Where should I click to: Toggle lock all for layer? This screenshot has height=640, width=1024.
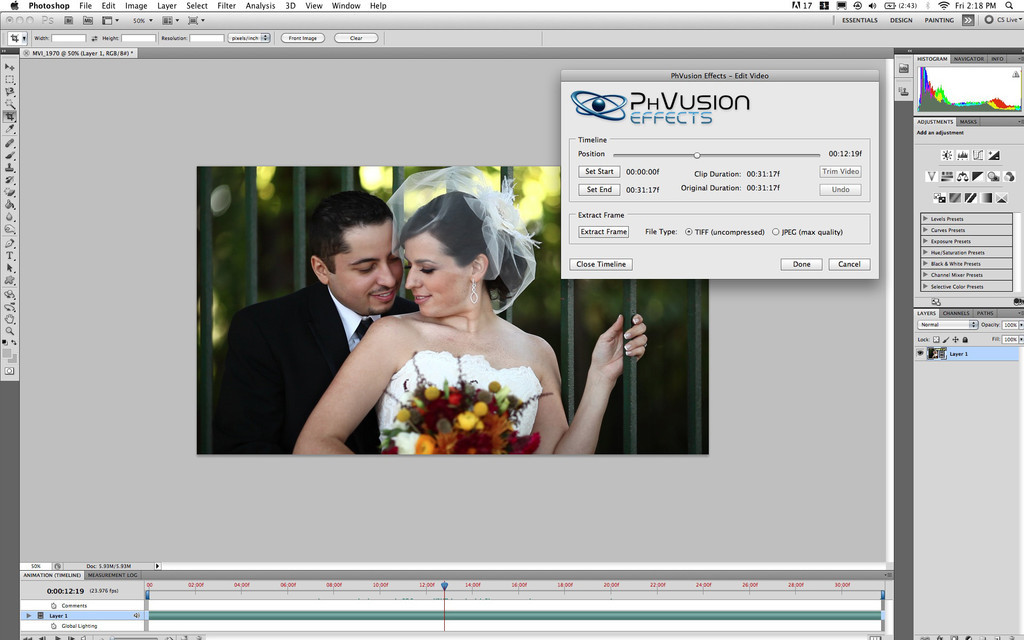(965, 340)
